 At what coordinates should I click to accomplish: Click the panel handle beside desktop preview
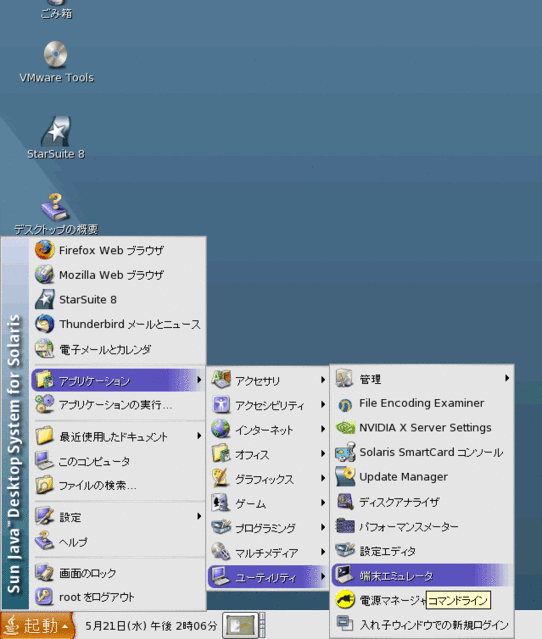(x=262, y=625)
